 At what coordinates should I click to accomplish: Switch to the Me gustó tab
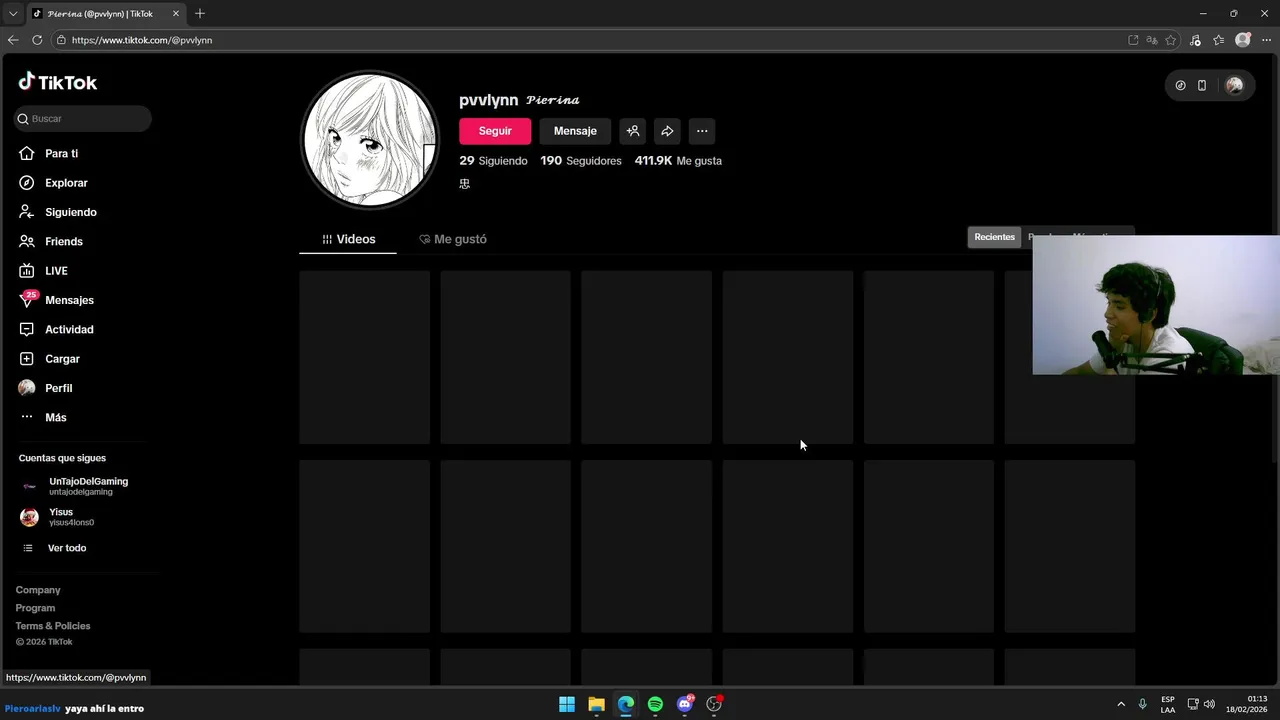tap(453, 239)
